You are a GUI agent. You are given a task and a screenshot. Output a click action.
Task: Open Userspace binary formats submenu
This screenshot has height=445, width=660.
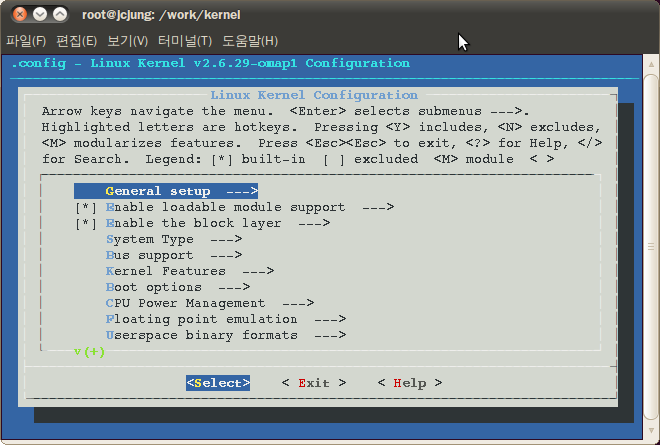click(226, 335)
